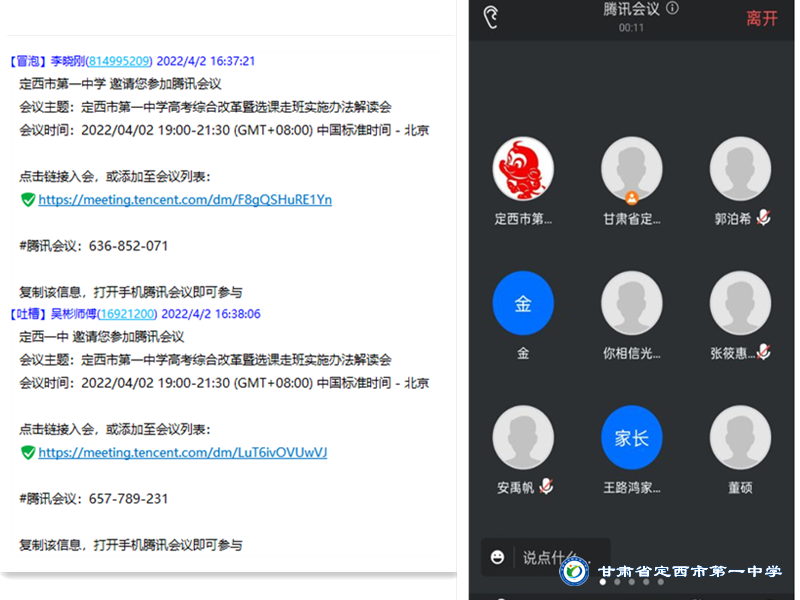Image resolution: width=800 pixels, height=600 pixels.
Task: Click the 腾讯会议 title text
Action: [x=631, y=9]
